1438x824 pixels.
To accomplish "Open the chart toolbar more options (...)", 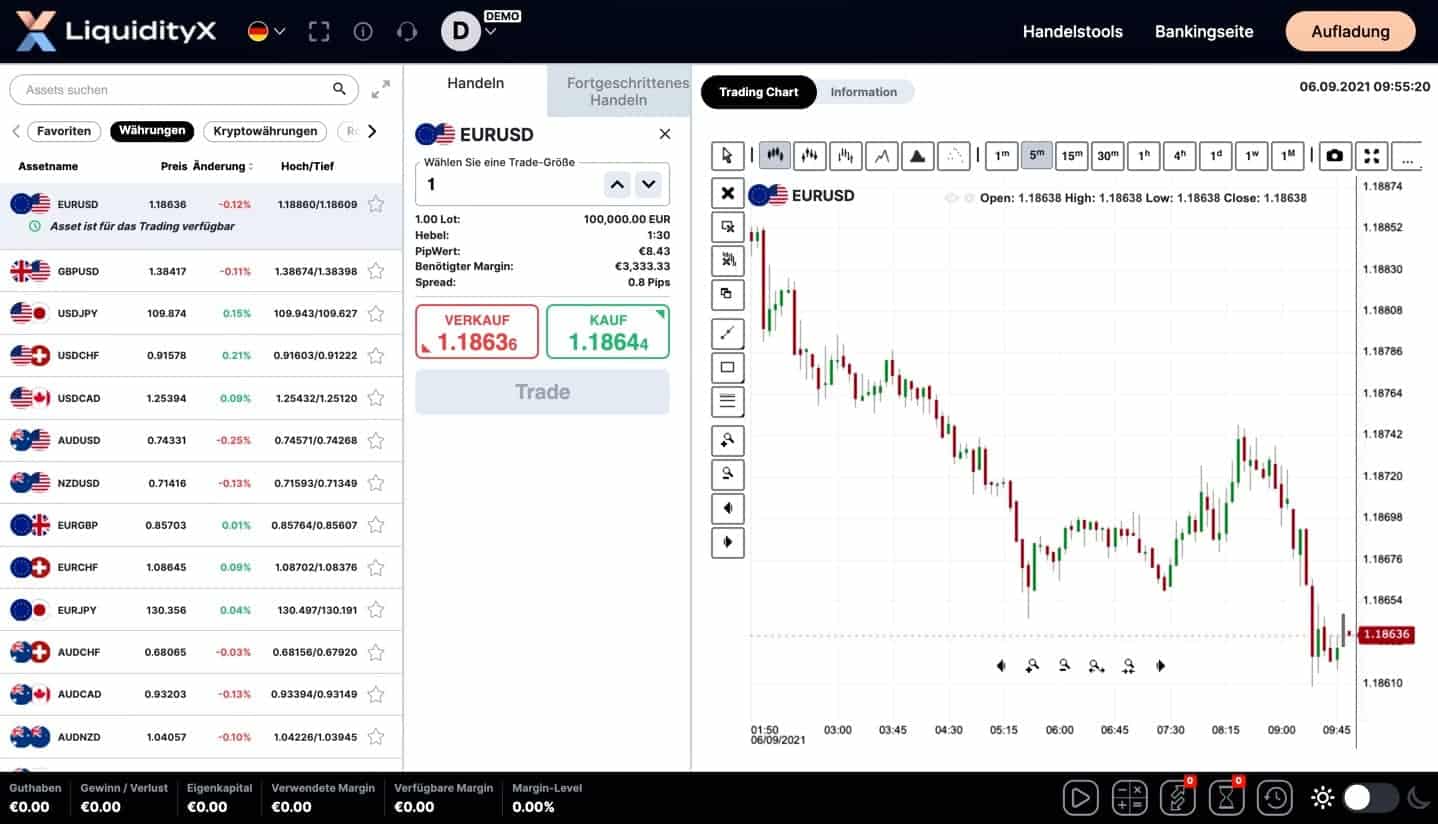I will coord(1407,155).
